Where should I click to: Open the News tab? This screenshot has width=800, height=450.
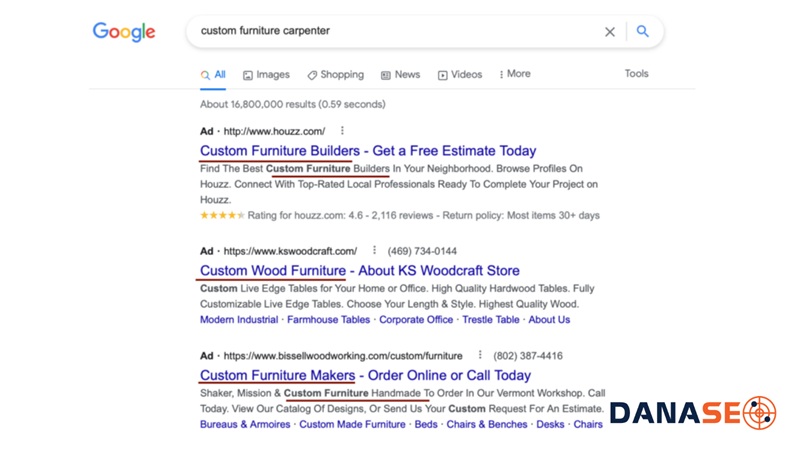(401, 75)
